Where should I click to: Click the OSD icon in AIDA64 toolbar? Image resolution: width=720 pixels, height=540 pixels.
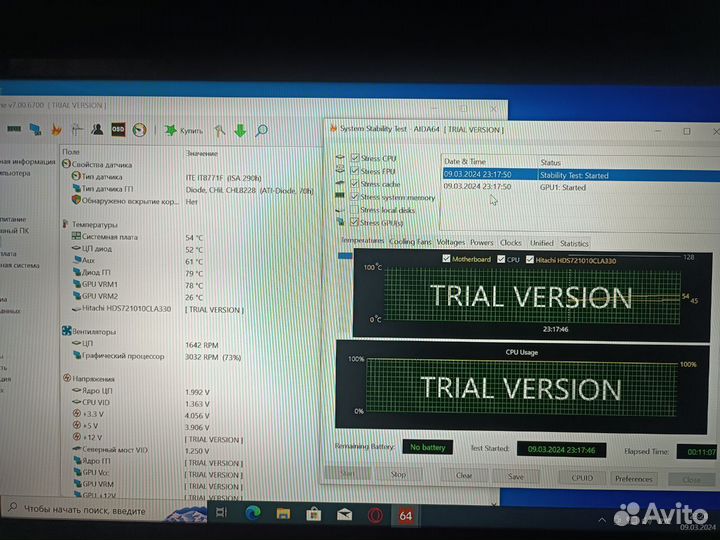point(119,129)
